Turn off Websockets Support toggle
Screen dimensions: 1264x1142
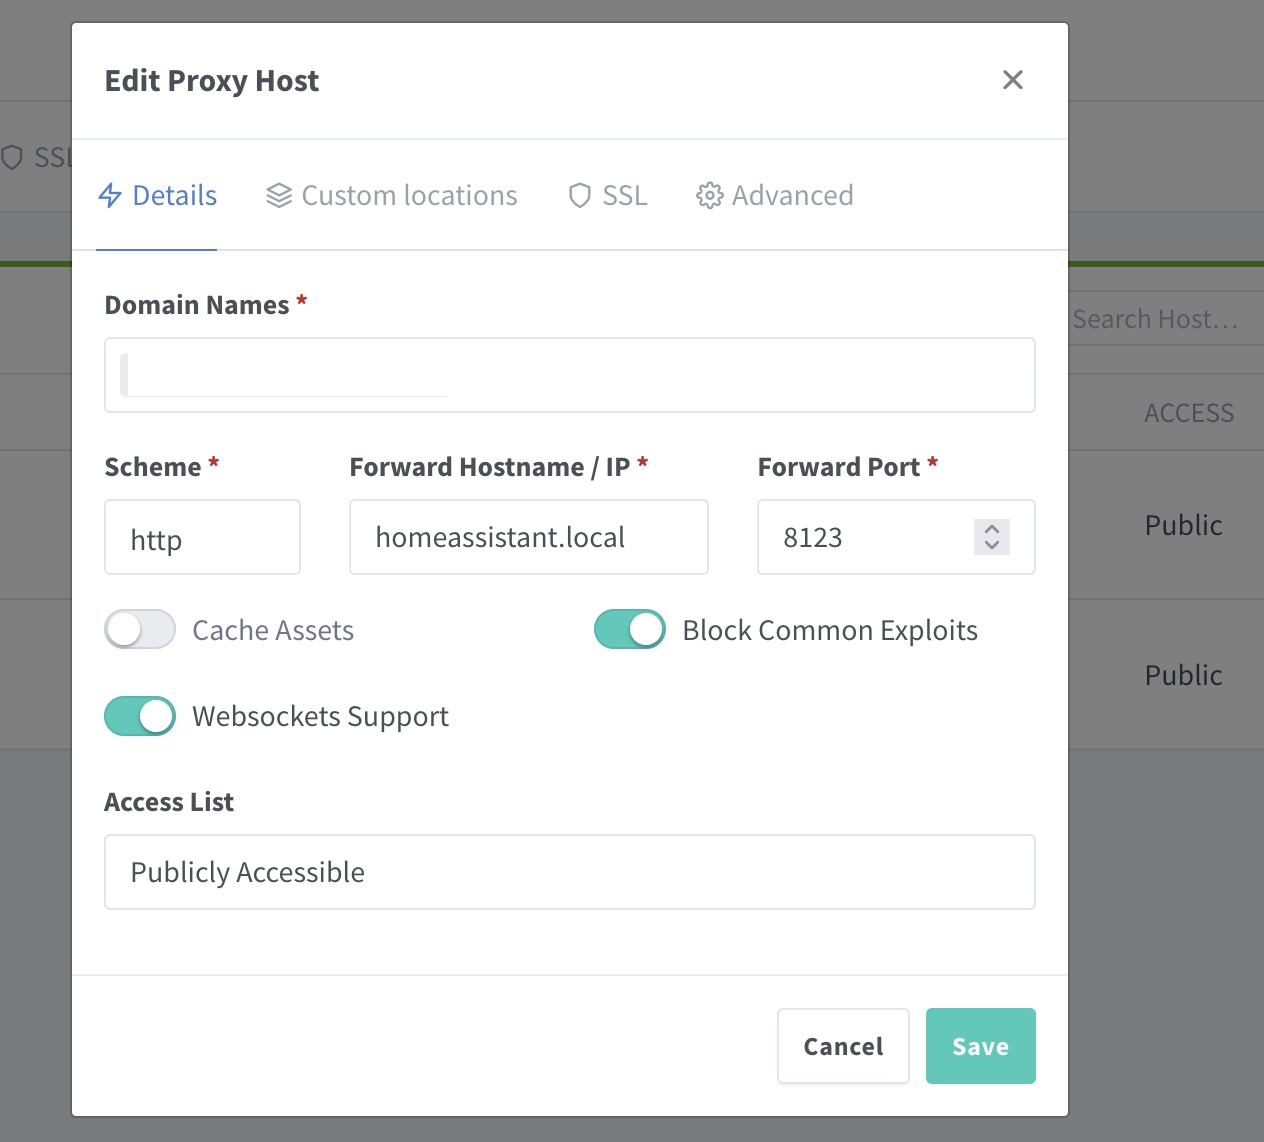pos(140,716)
